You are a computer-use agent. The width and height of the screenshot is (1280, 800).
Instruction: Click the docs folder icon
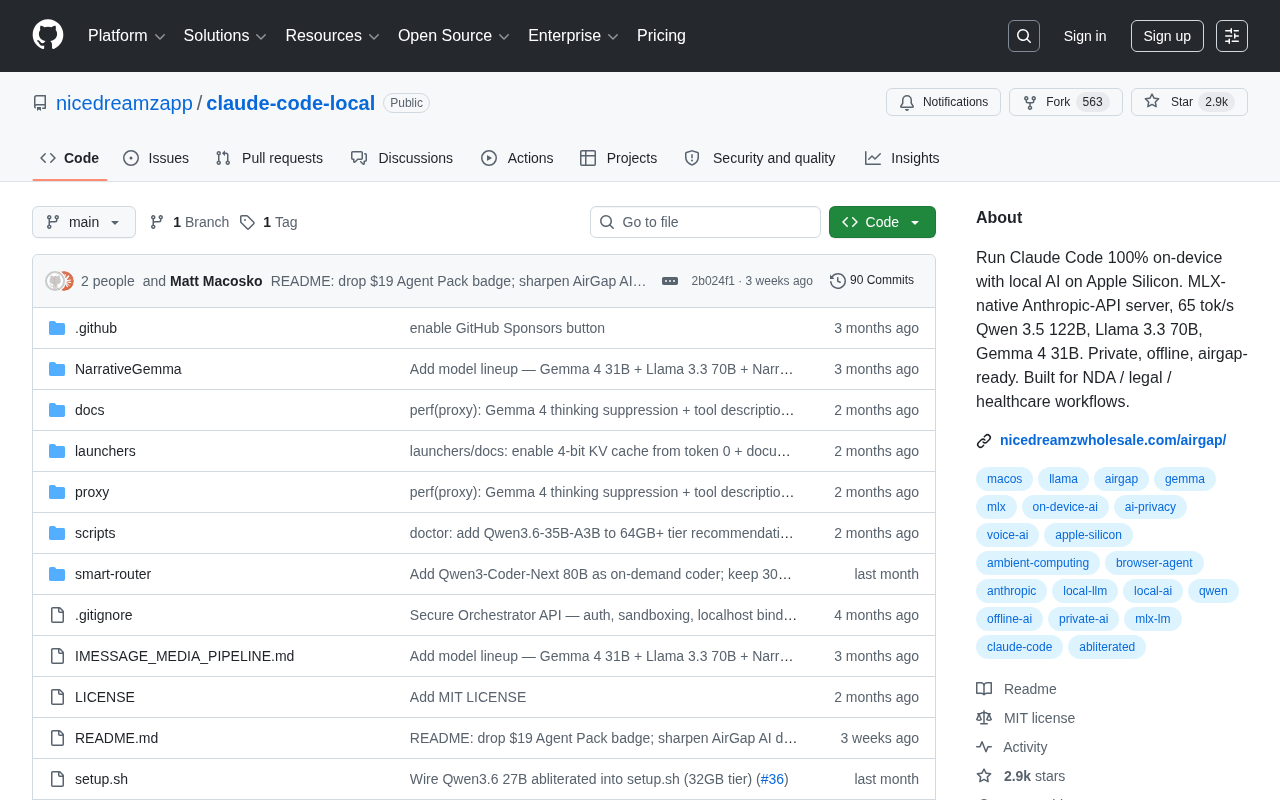(57, 410)
